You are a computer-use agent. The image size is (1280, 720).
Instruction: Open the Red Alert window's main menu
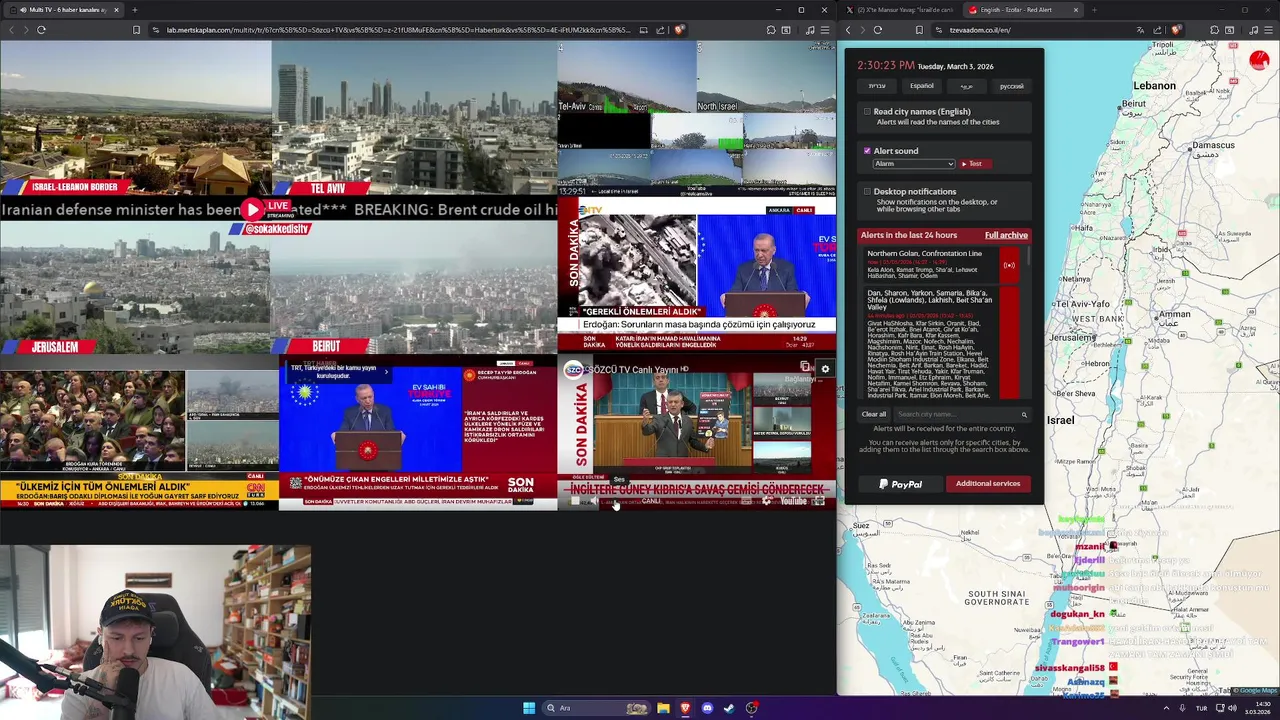(x=1267, y=30)
